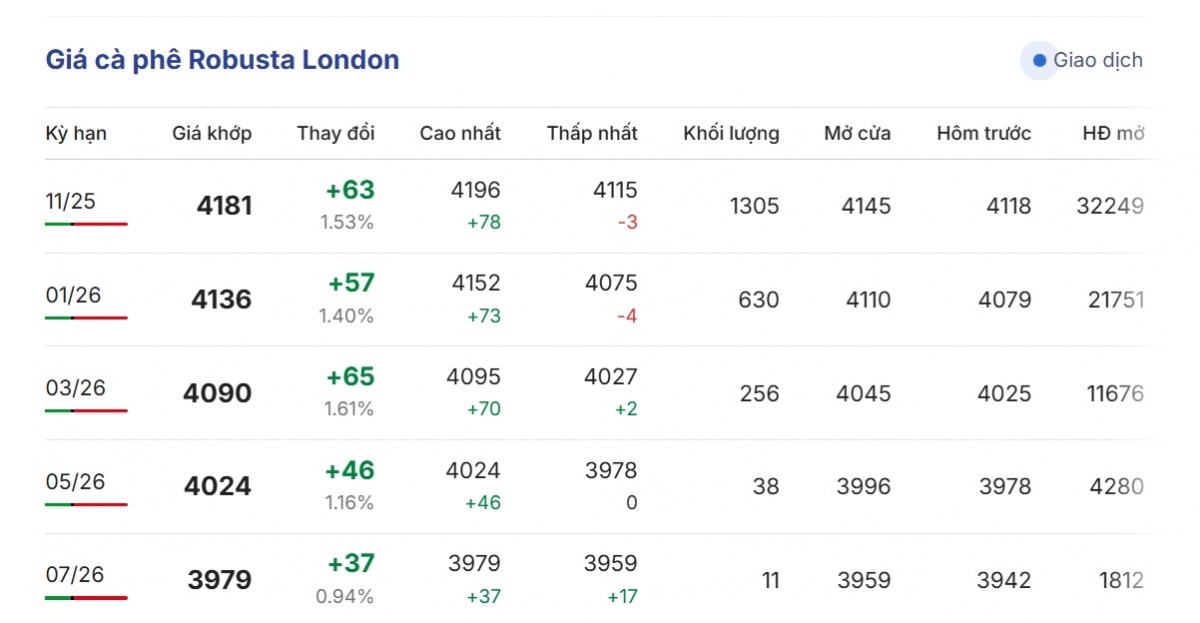Open the 11/25 contract term

point(71,201)
